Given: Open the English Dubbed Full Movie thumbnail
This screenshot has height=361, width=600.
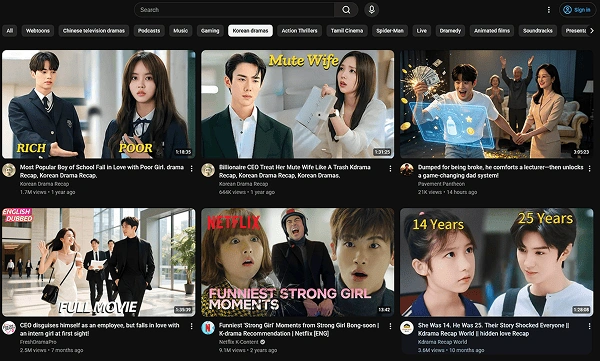Looking at the screenshot, I should coord(99,262).
